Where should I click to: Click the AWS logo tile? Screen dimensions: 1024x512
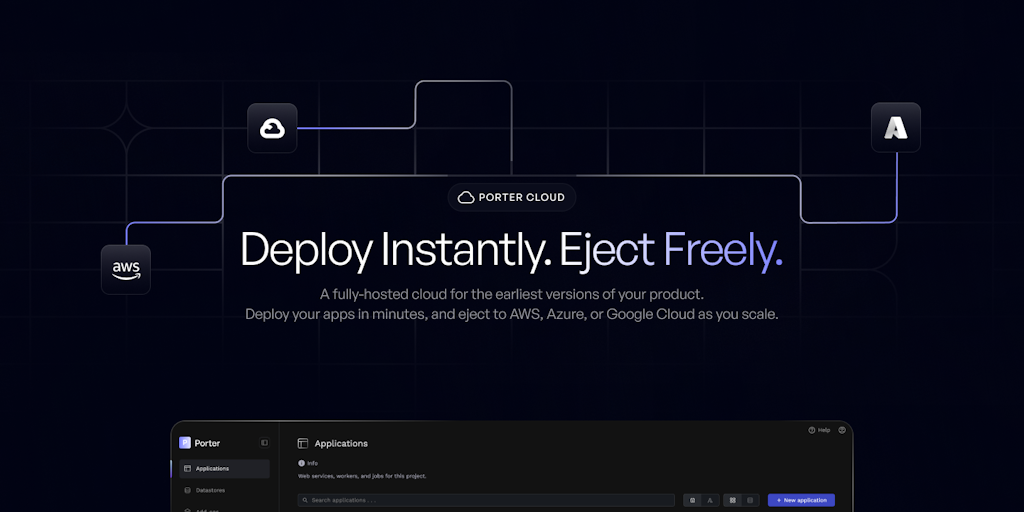click(125, 270)
